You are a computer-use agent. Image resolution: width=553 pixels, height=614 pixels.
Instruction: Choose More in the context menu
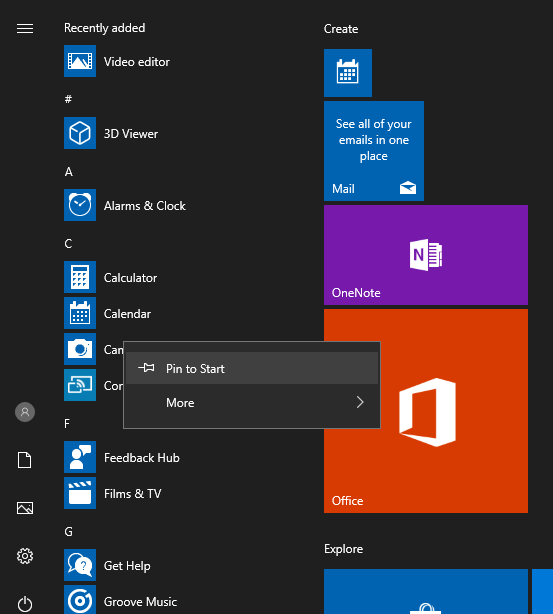[x=252, y=403]
